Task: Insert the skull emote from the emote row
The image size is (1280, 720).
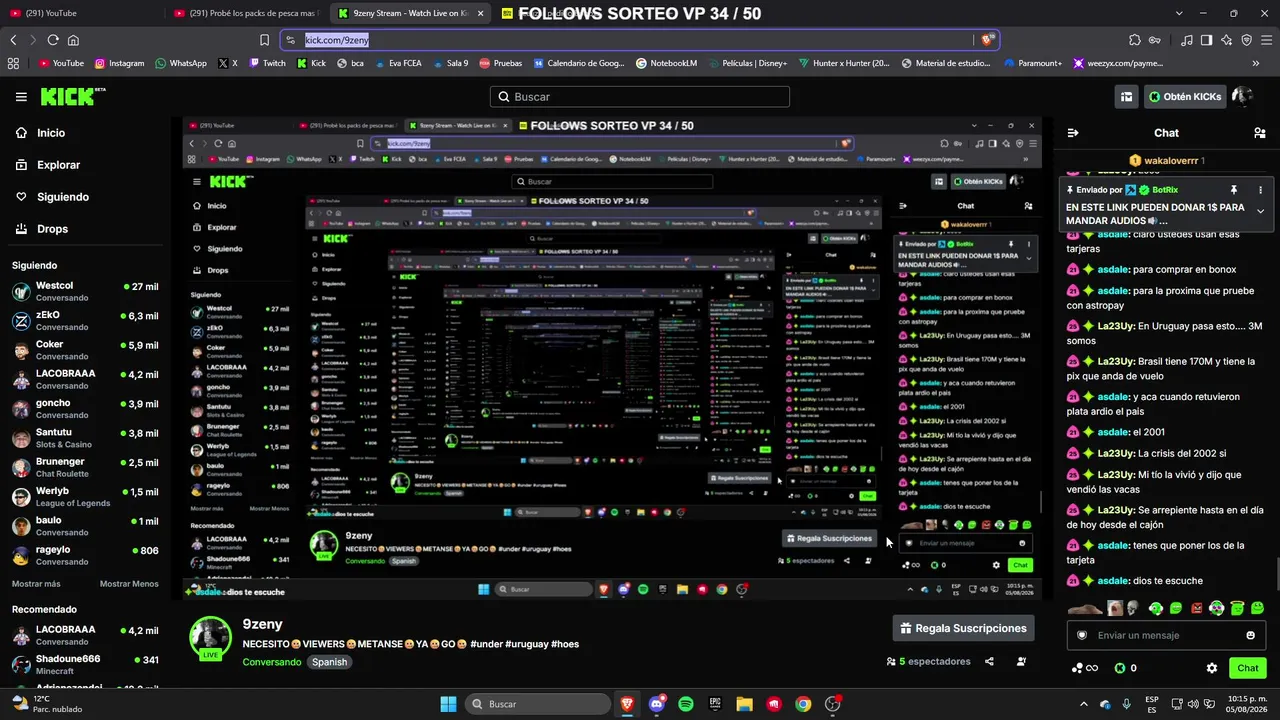Action: click(x=1133, y=608)
